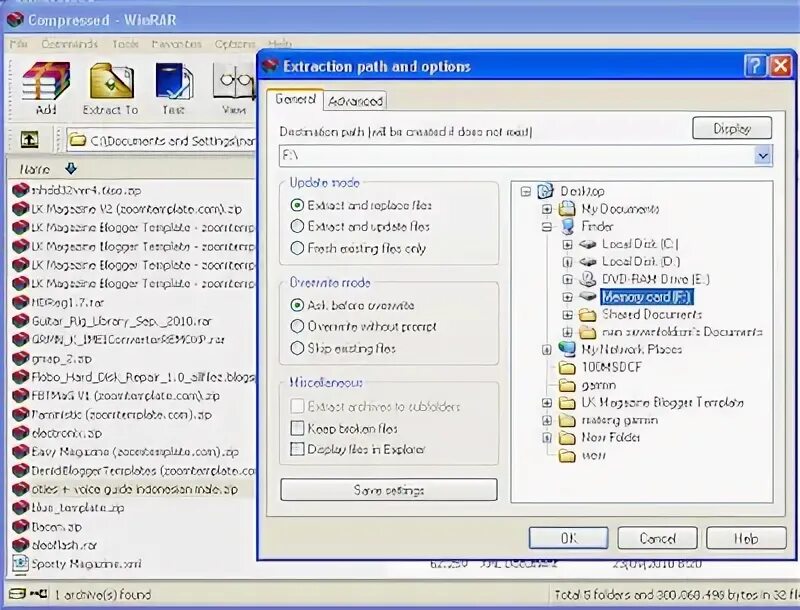Switch to the General tab
The width and height of the screenshot is (800, 610).
295,99
